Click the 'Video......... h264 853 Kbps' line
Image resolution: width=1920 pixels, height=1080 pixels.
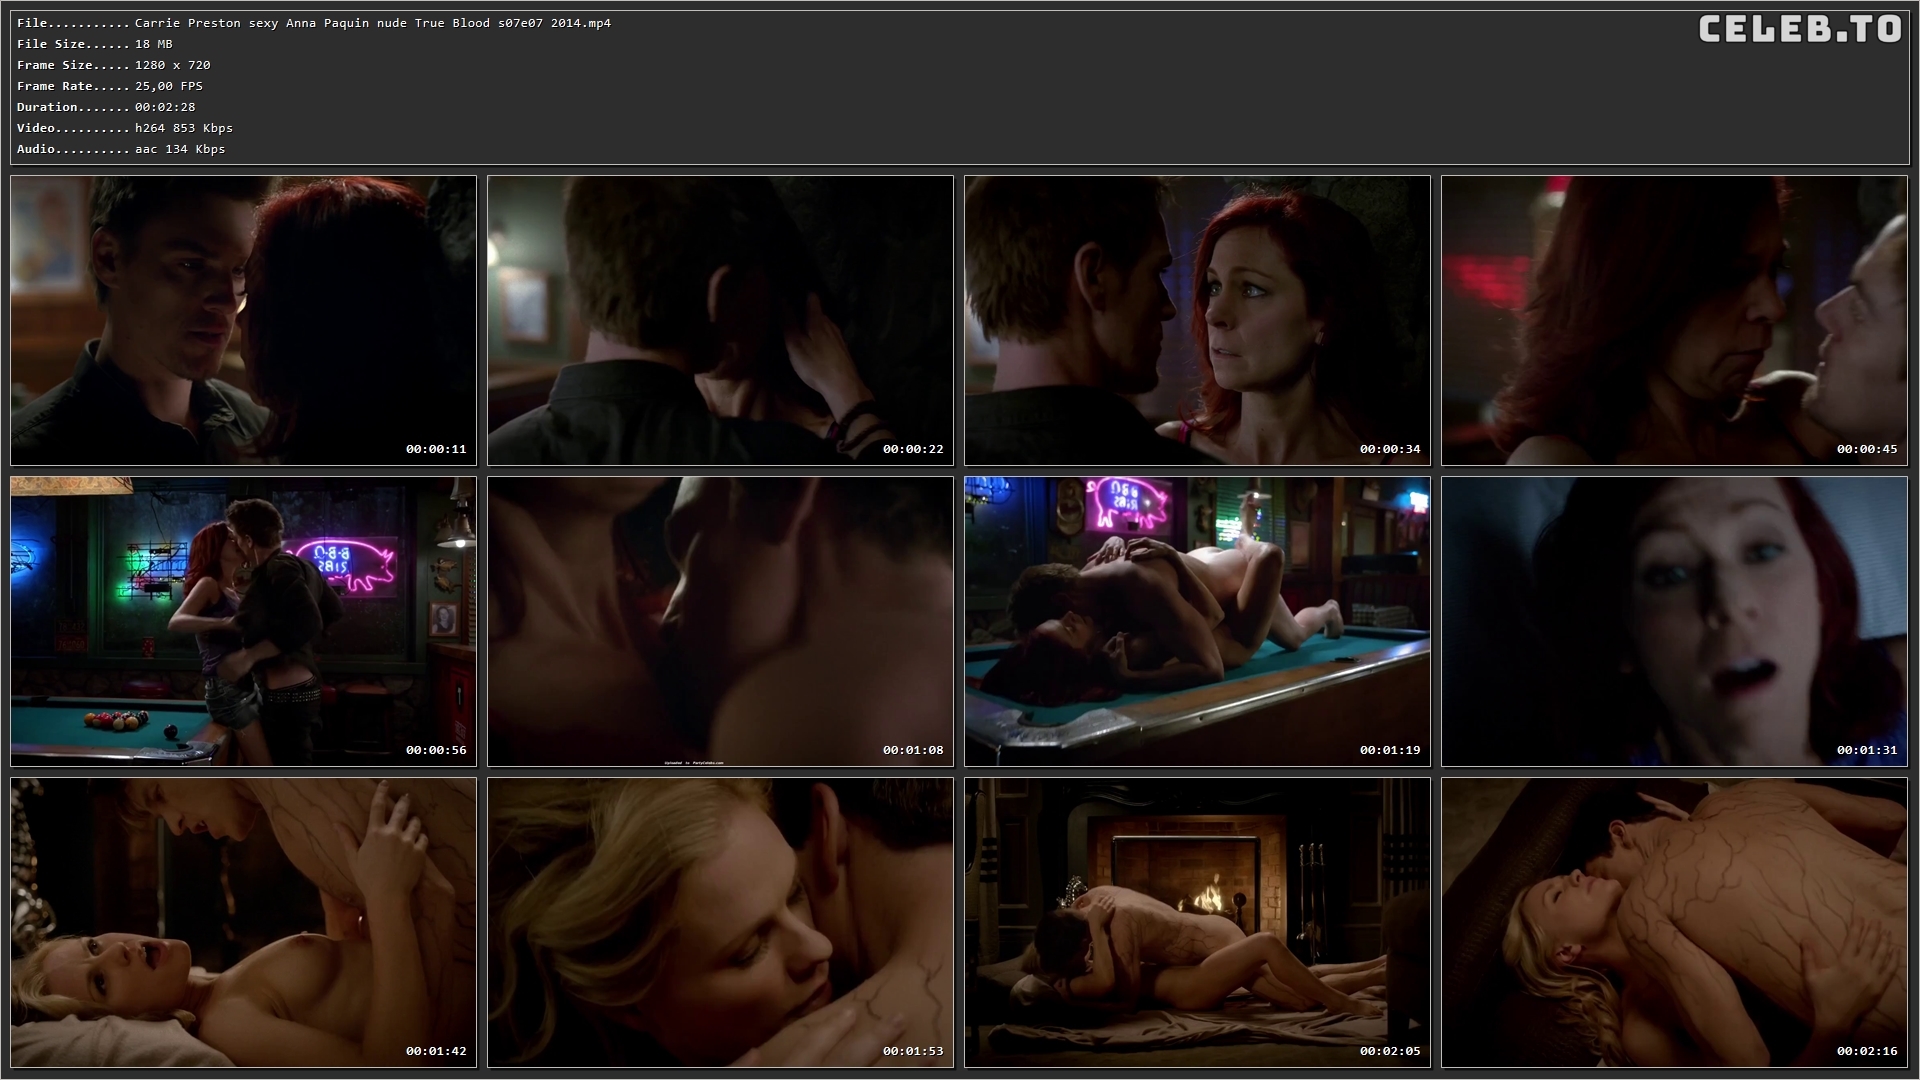(x=125, y=128)
